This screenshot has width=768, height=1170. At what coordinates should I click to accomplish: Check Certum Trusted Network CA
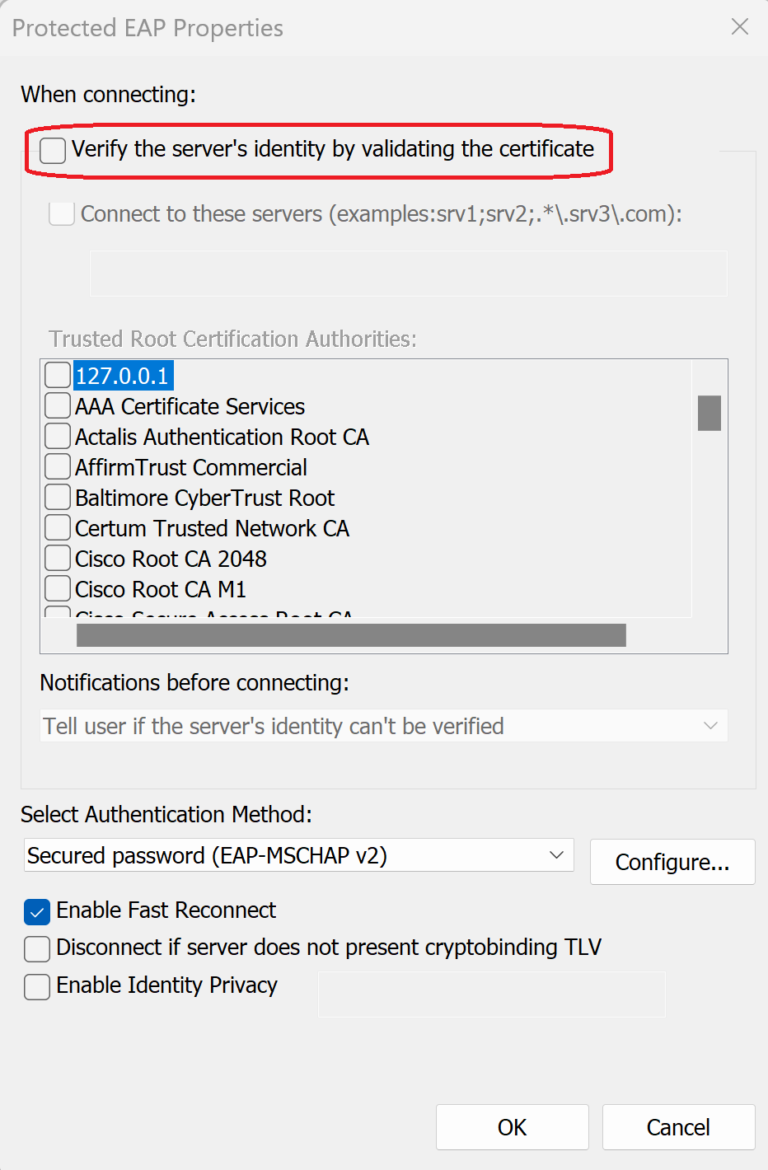(x=58, y=528)
